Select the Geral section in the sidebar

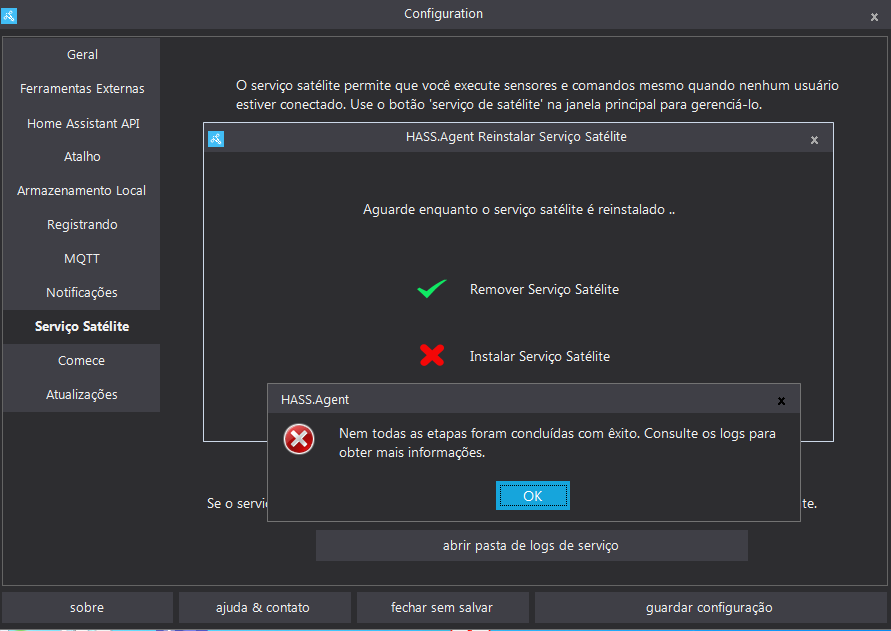81,54
